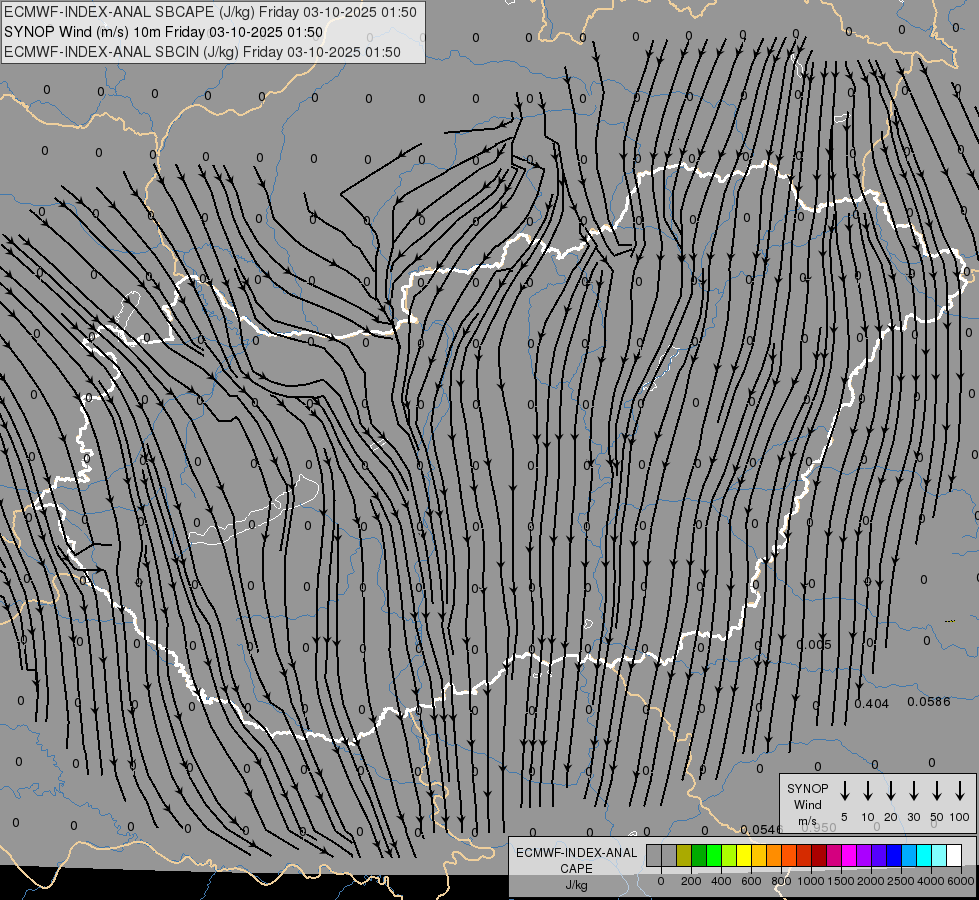Pick the dark blue CAPE swatch left of 2500
The width and height of the screenshot is (979, 900).
(894, 855)
